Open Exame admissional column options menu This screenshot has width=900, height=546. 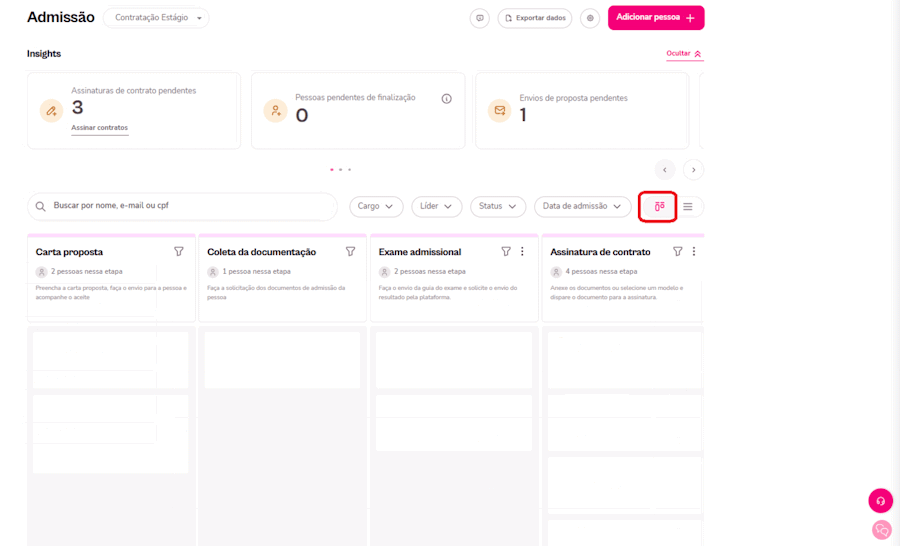tap(522, 251)
